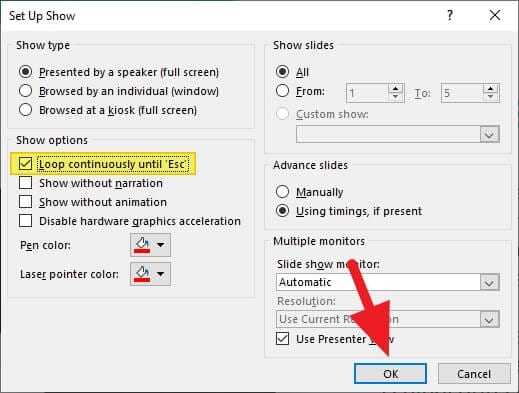
Task: Click the Cancel button
Action: [x=474, y=374]
